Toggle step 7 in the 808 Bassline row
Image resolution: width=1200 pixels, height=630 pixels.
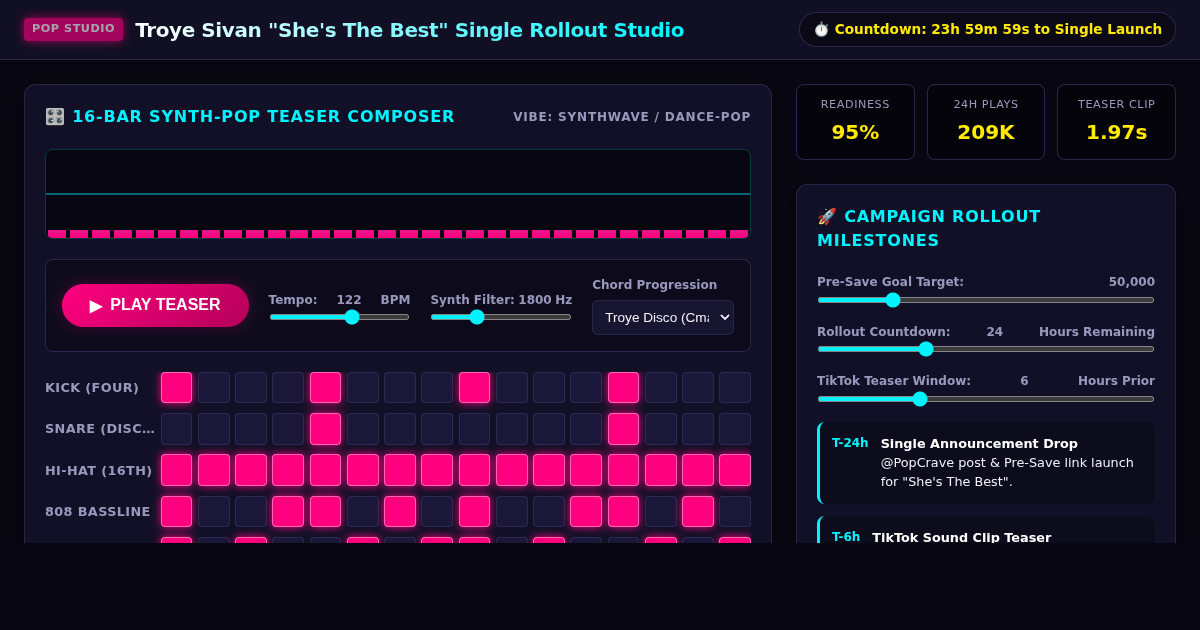(x=400, y=511)
